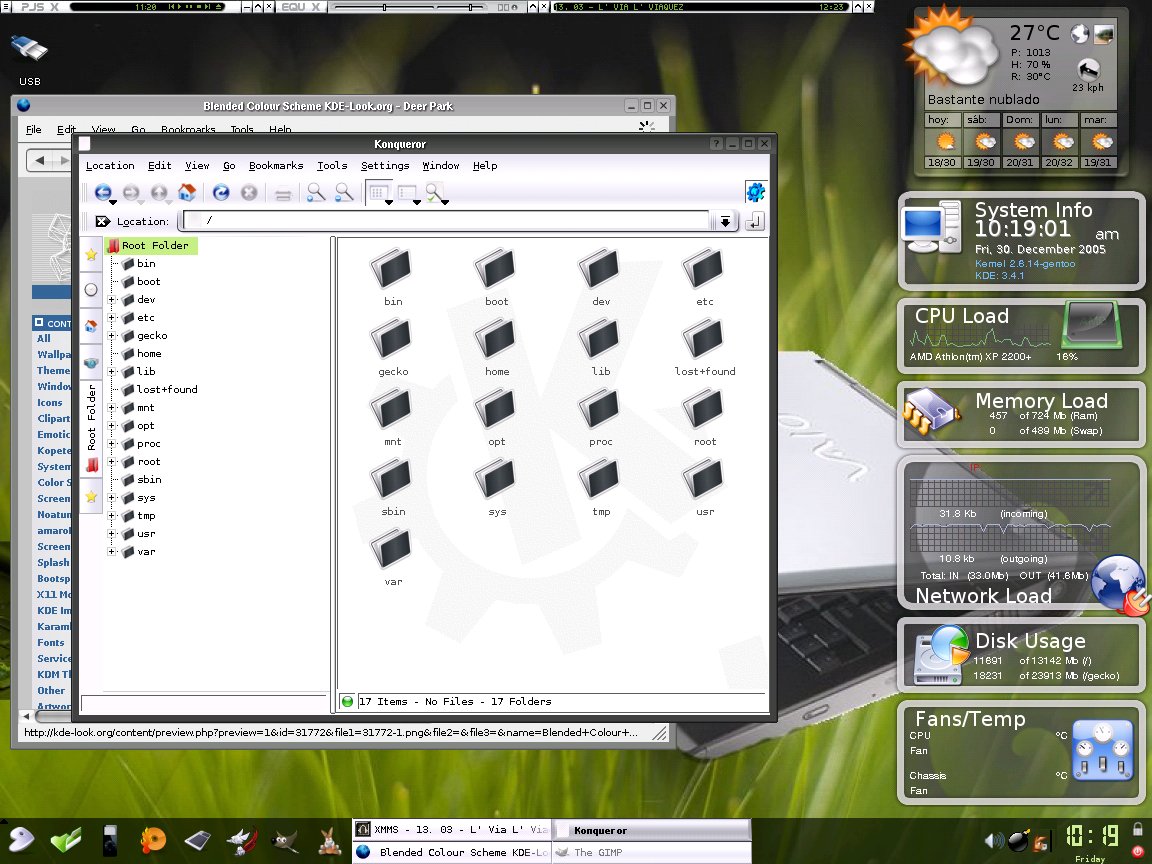Reload the folder with the blue Reload icon
The width and height of the screenshot is (1152, 864).
click(x=221, y=192)
